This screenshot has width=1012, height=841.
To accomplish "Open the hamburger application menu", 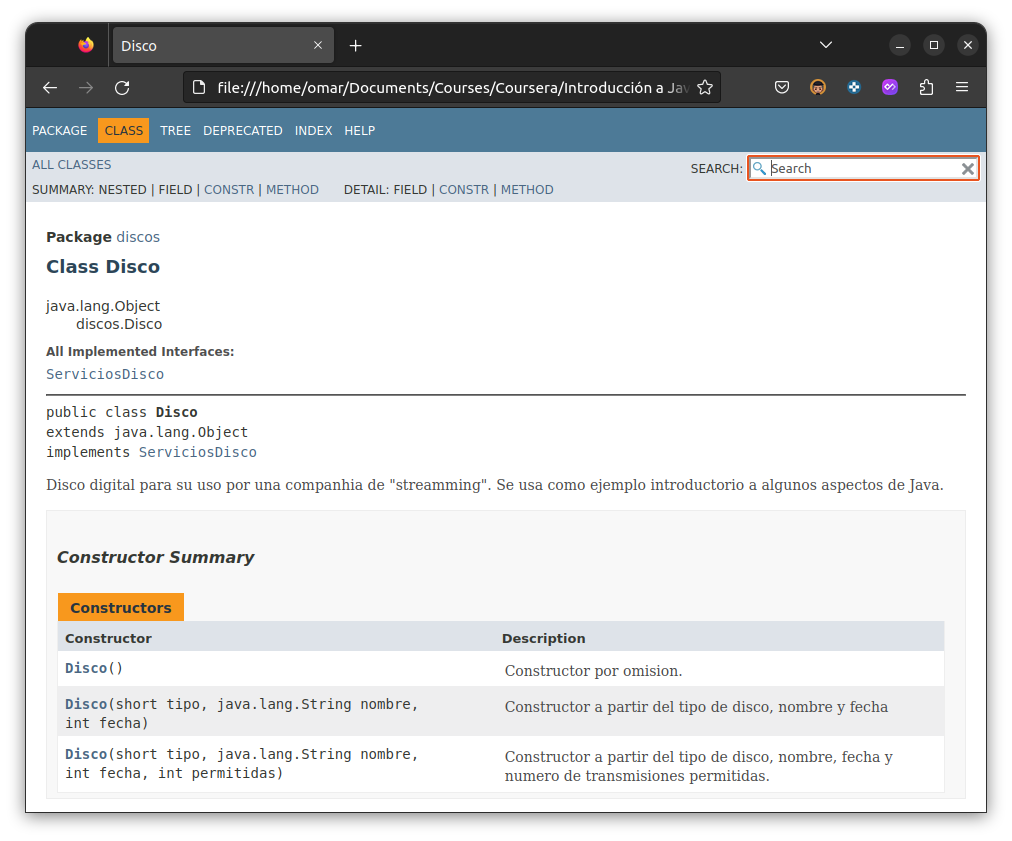I will tap(962, 88).
